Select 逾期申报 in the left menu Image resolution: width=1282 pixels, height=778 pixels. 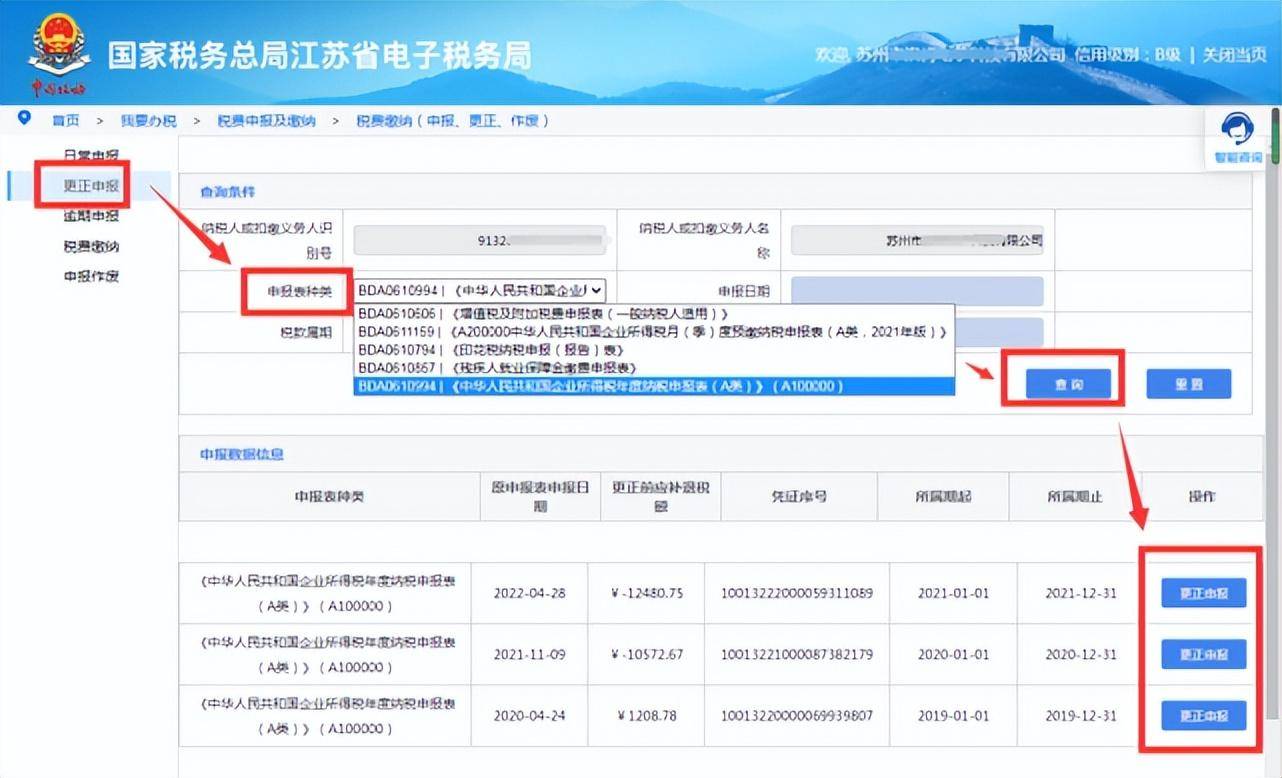click(91, 216)
